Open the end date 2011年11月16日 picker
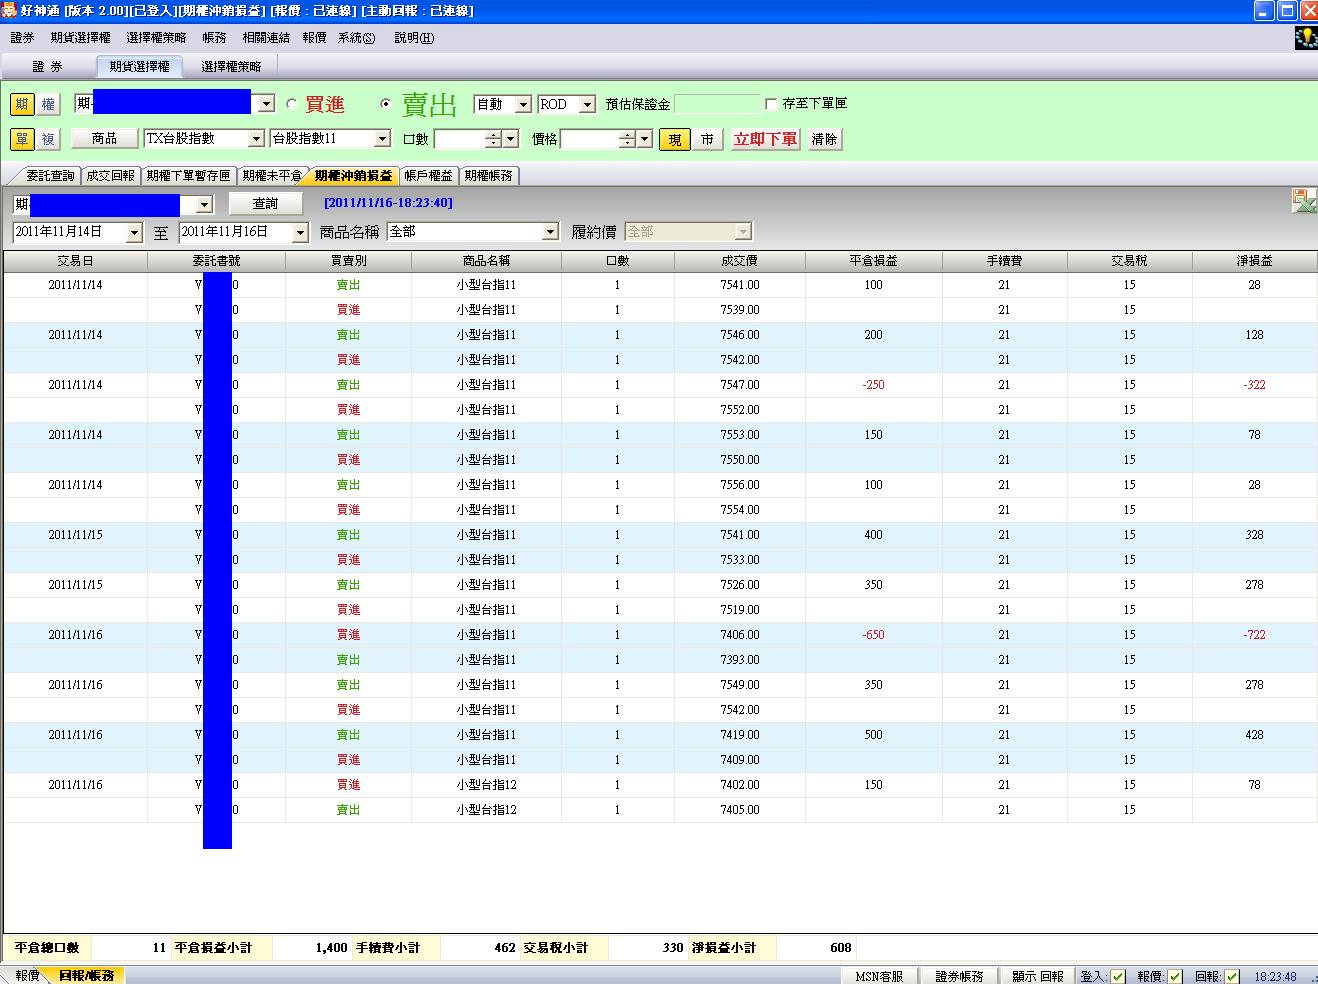This screenshot has height=984, width=1318. coord(300,232)
